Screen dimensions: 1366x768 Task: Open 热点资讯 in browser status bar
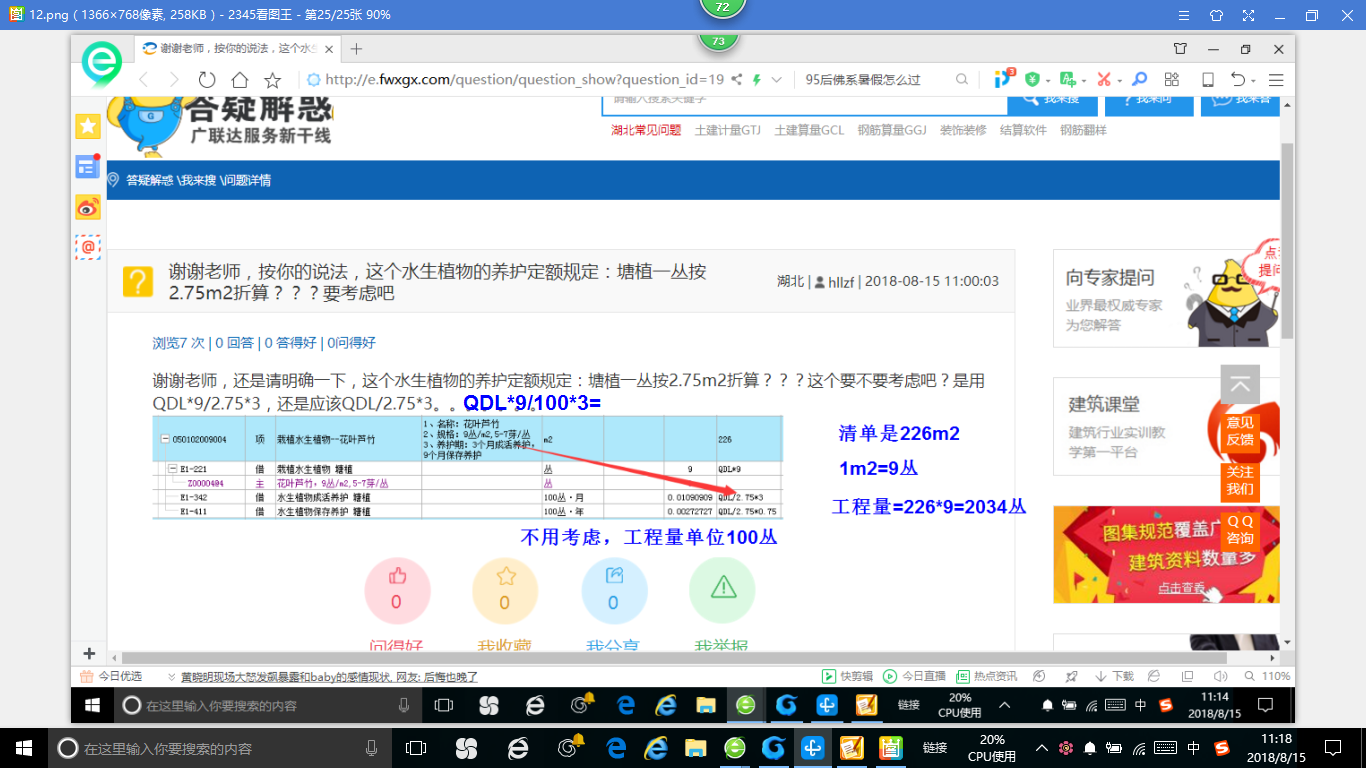tap(987, 676)
